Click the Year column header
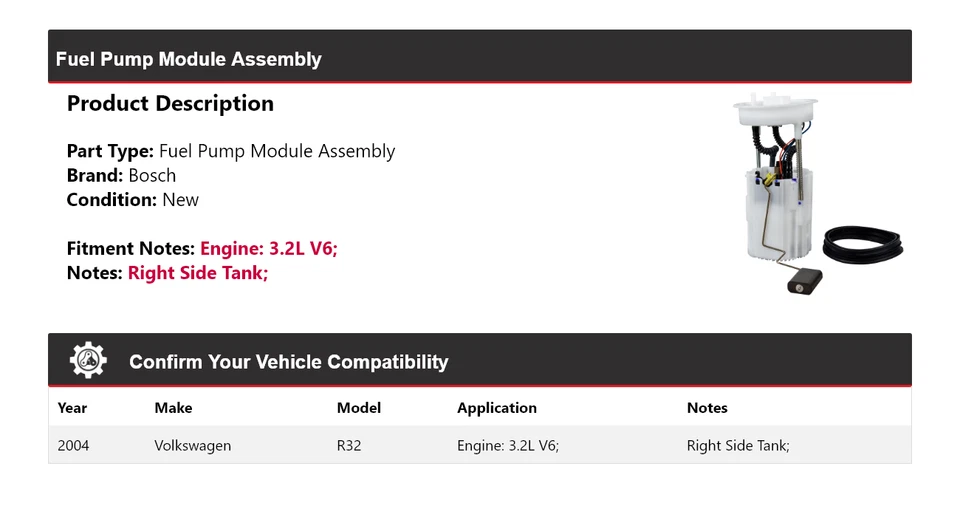Viewport: 960px width, 517px height. point(72,408)
